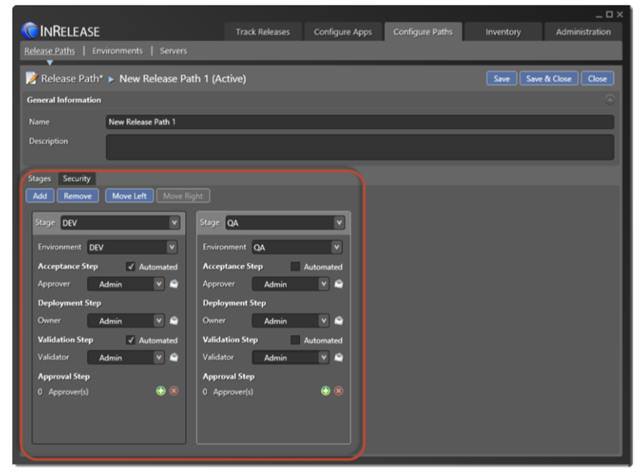Click the email icon beside QA Owner

339,321
